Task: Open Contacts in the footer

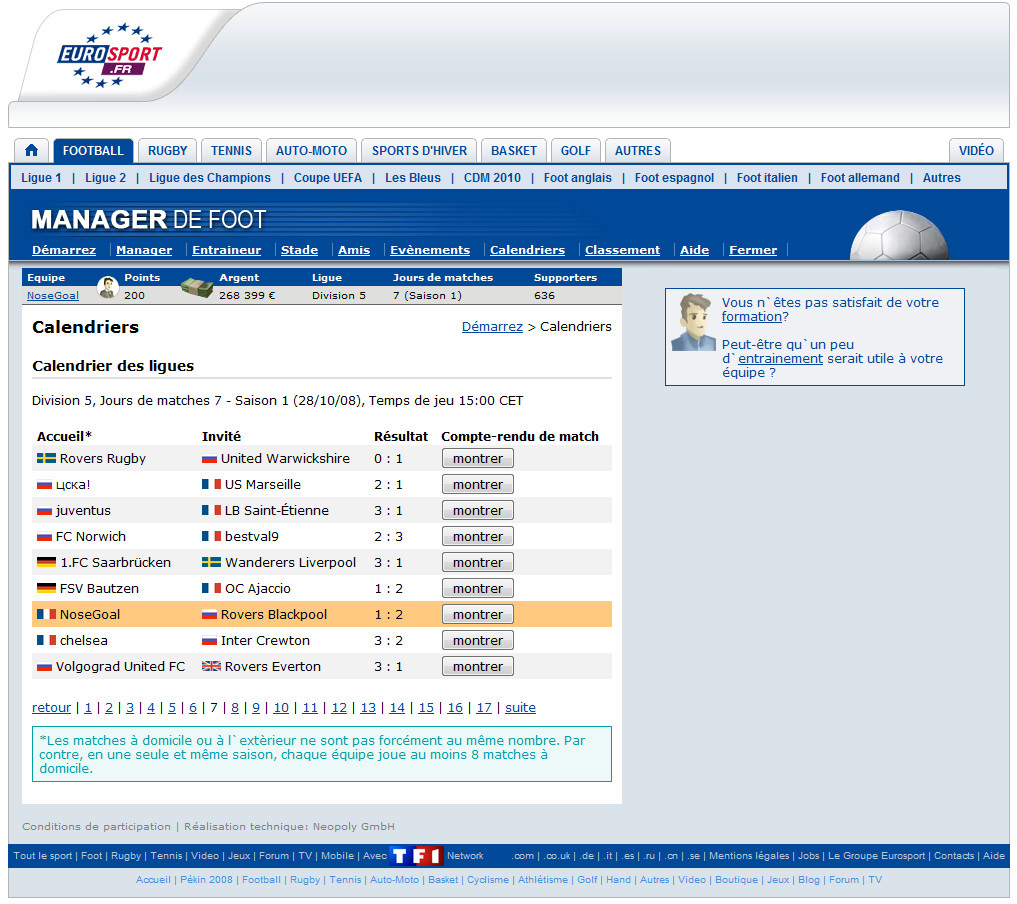Action: pos(954,856)
